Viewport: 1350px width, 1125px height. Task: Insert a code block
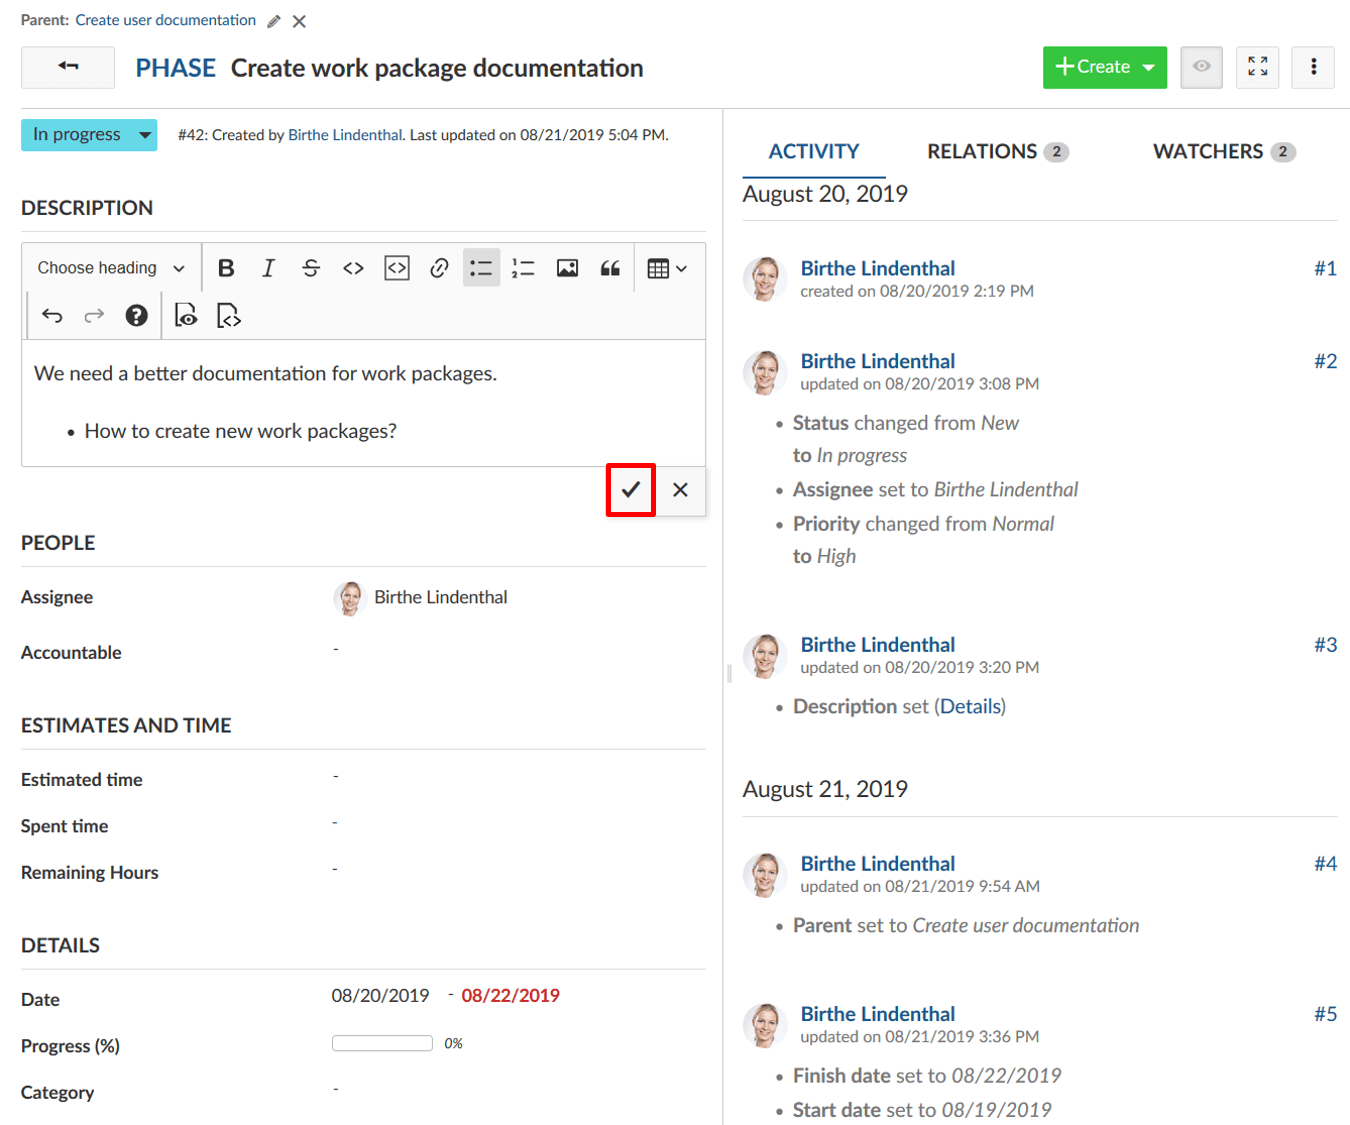[397, 268]
